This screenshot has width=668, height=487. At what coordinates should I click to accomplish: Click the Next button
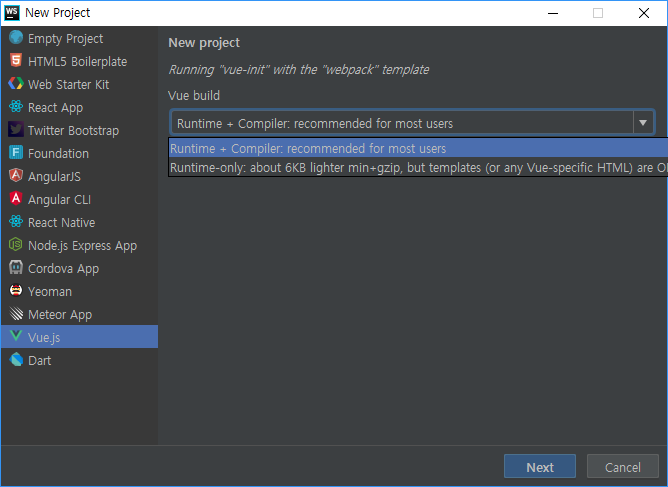click(x=540, y=467)
